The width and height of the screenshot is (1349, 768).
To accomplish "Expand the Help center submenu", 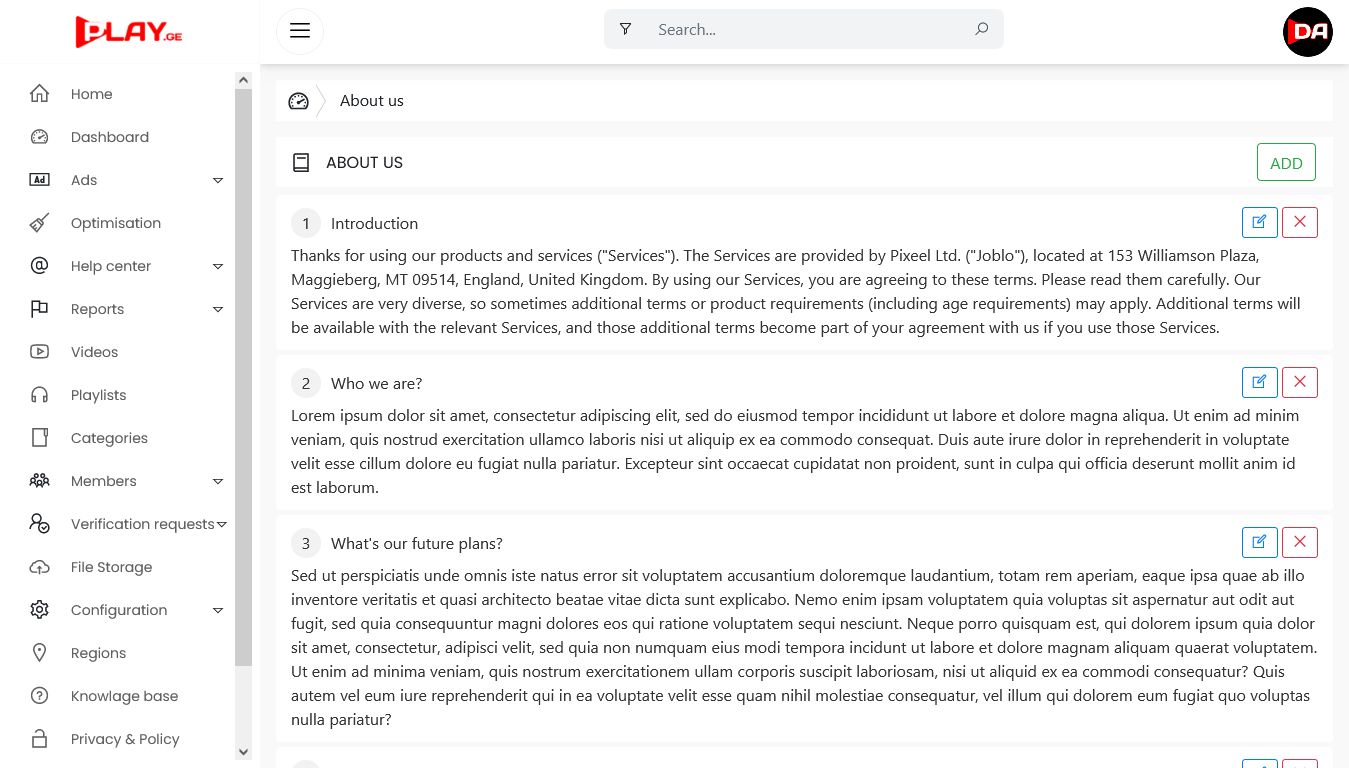I will pos(217,266).
